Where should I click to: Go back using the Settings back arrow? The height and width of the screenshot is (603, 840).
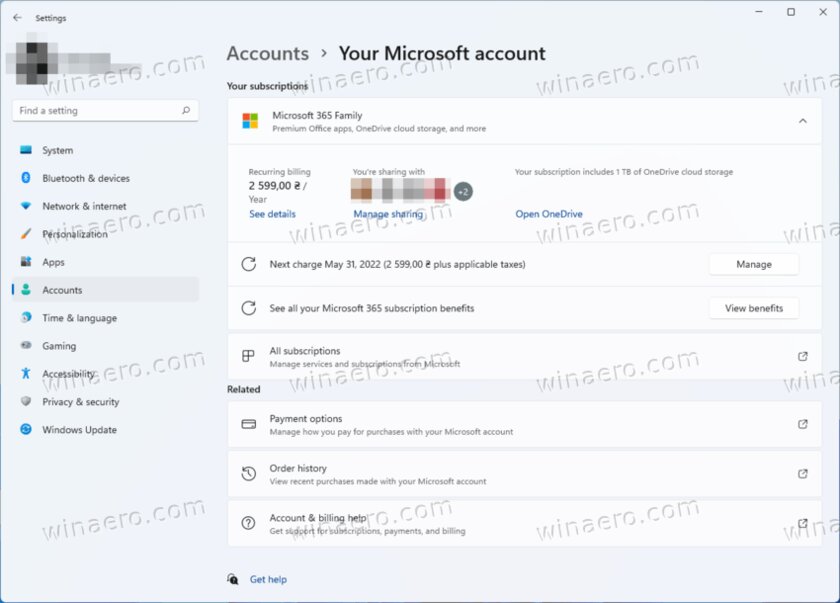point(17,18)
